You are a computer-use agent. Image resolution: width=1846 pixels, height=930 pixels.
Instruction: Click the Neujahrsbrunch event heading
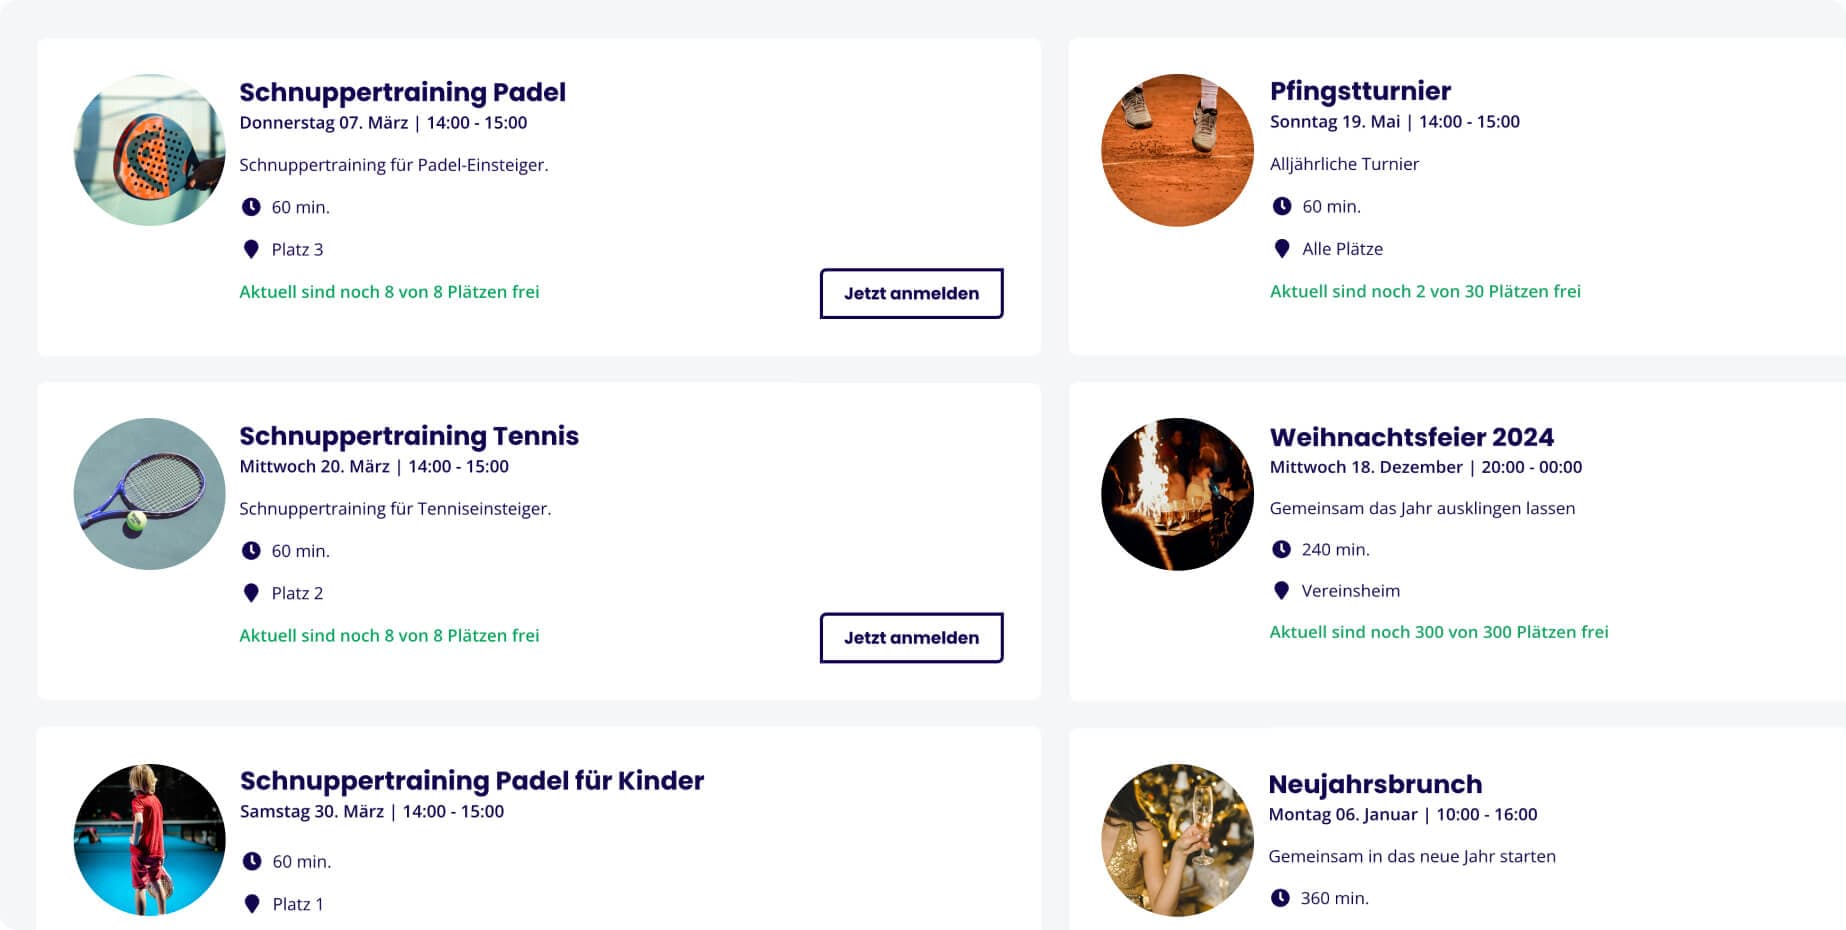(x=1375, y=784)
